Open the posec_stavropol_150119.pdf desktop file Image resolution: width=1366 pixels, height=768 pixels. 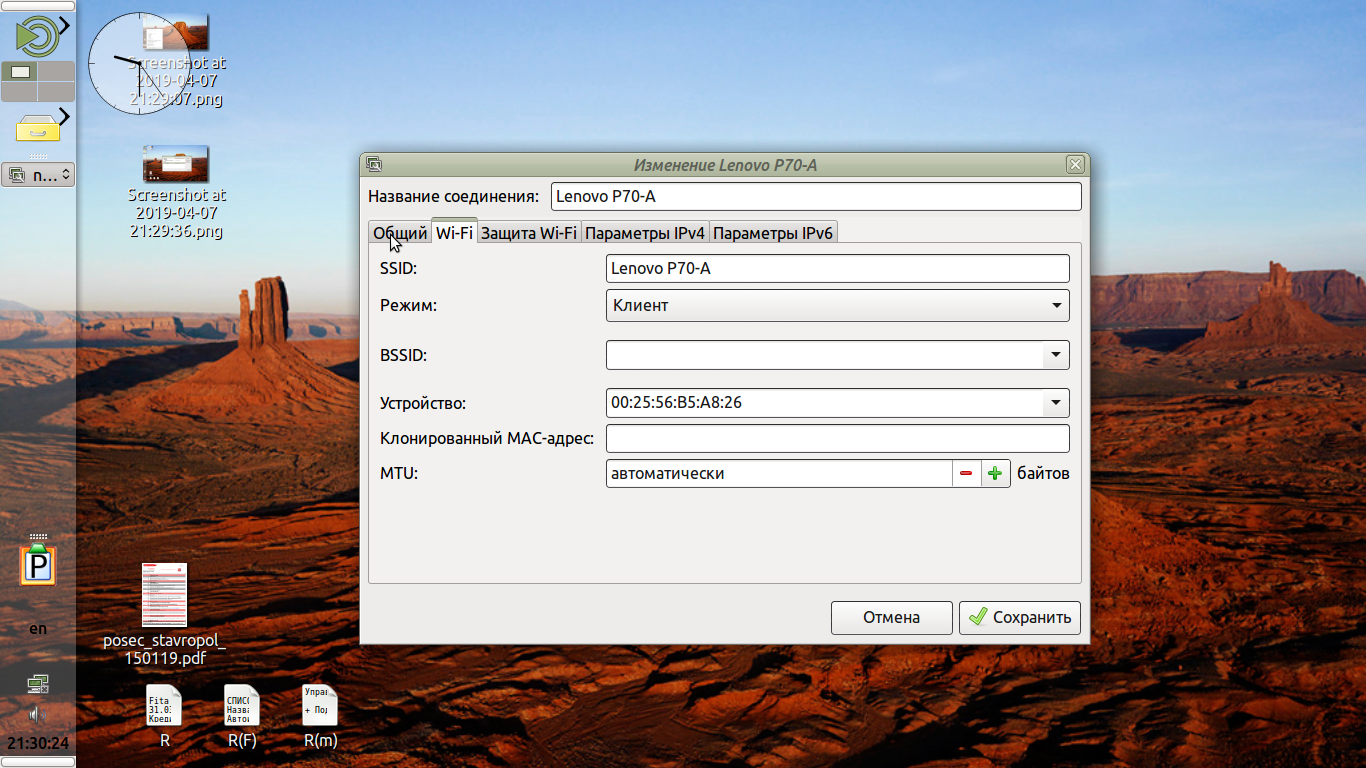coord(164,596)
